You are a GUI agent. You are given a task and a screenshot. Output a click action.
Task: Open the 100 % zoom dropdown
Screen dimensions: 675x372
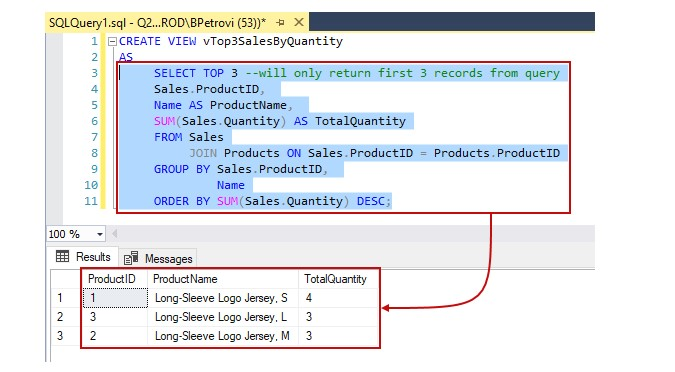point(99,234)
